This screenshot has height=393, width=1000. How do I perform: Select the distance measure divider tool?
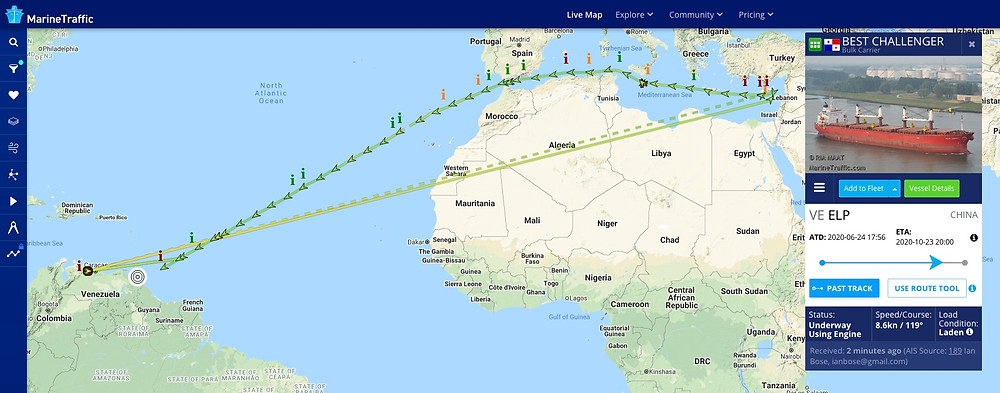(x=13, y=227)
